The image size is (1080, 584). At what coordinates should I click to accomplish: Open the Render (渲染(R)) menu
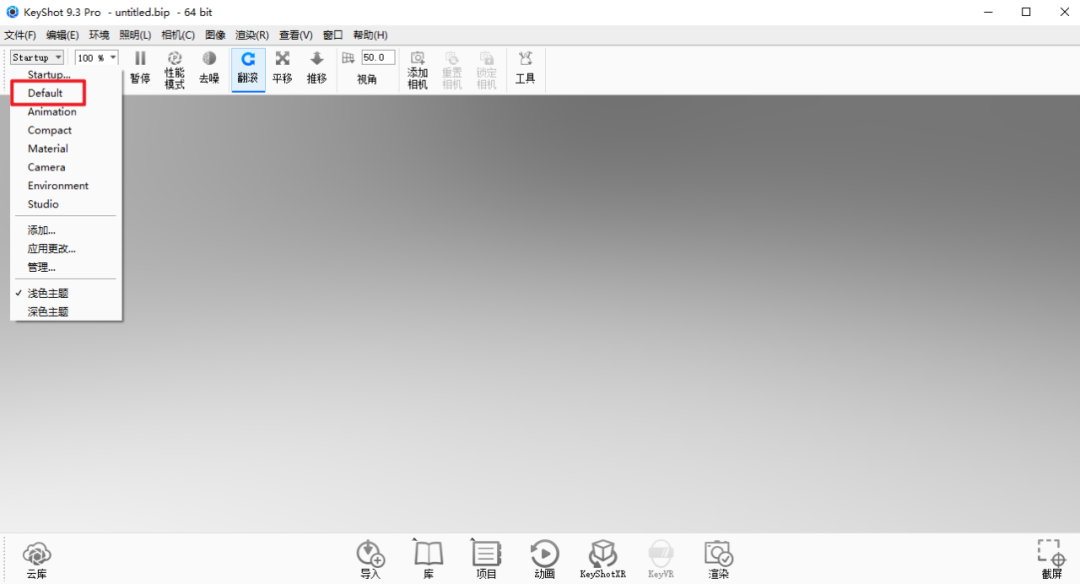point(252,35)
